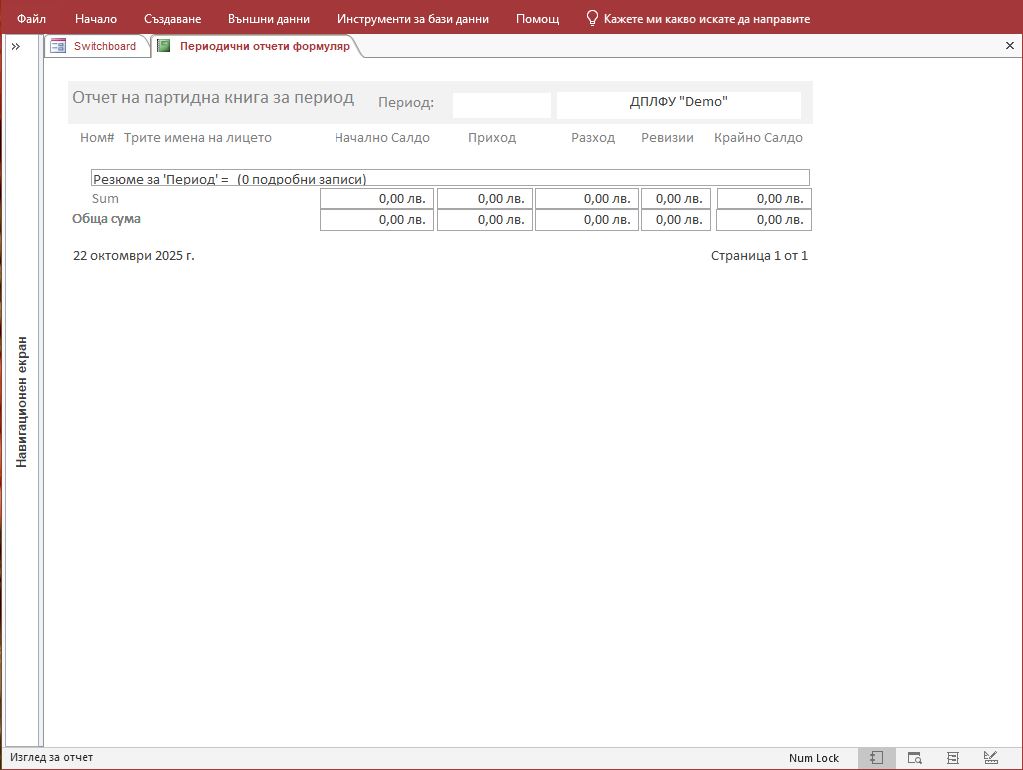Open Инструменти за бази данни tab
Viewport: 1023px width, 770px height.
(x=413, y=19)
